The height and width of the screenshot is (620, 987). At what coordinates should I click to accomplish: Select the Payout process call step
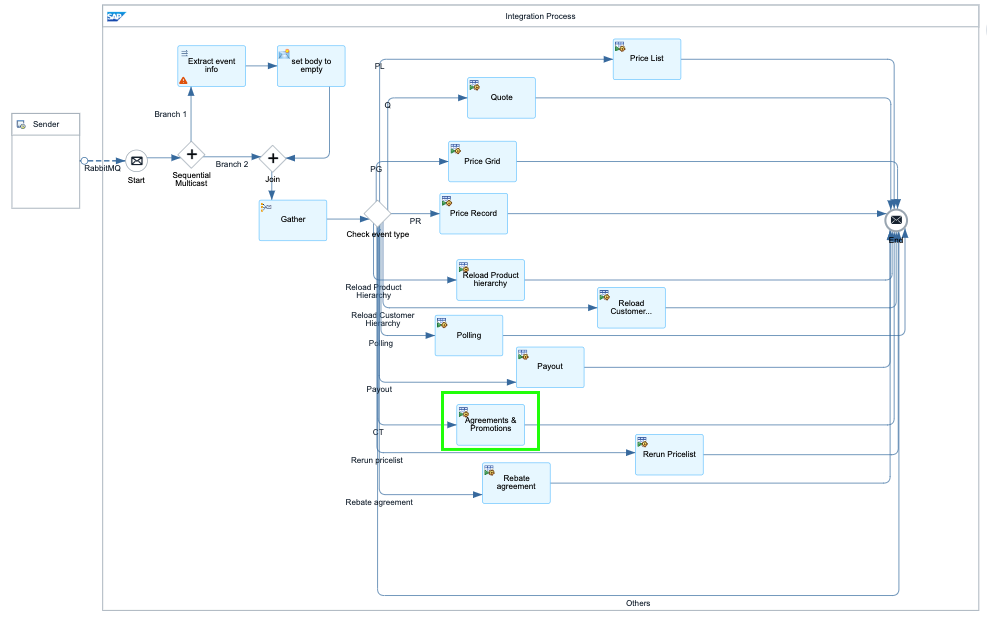click(x=550, y=367)
